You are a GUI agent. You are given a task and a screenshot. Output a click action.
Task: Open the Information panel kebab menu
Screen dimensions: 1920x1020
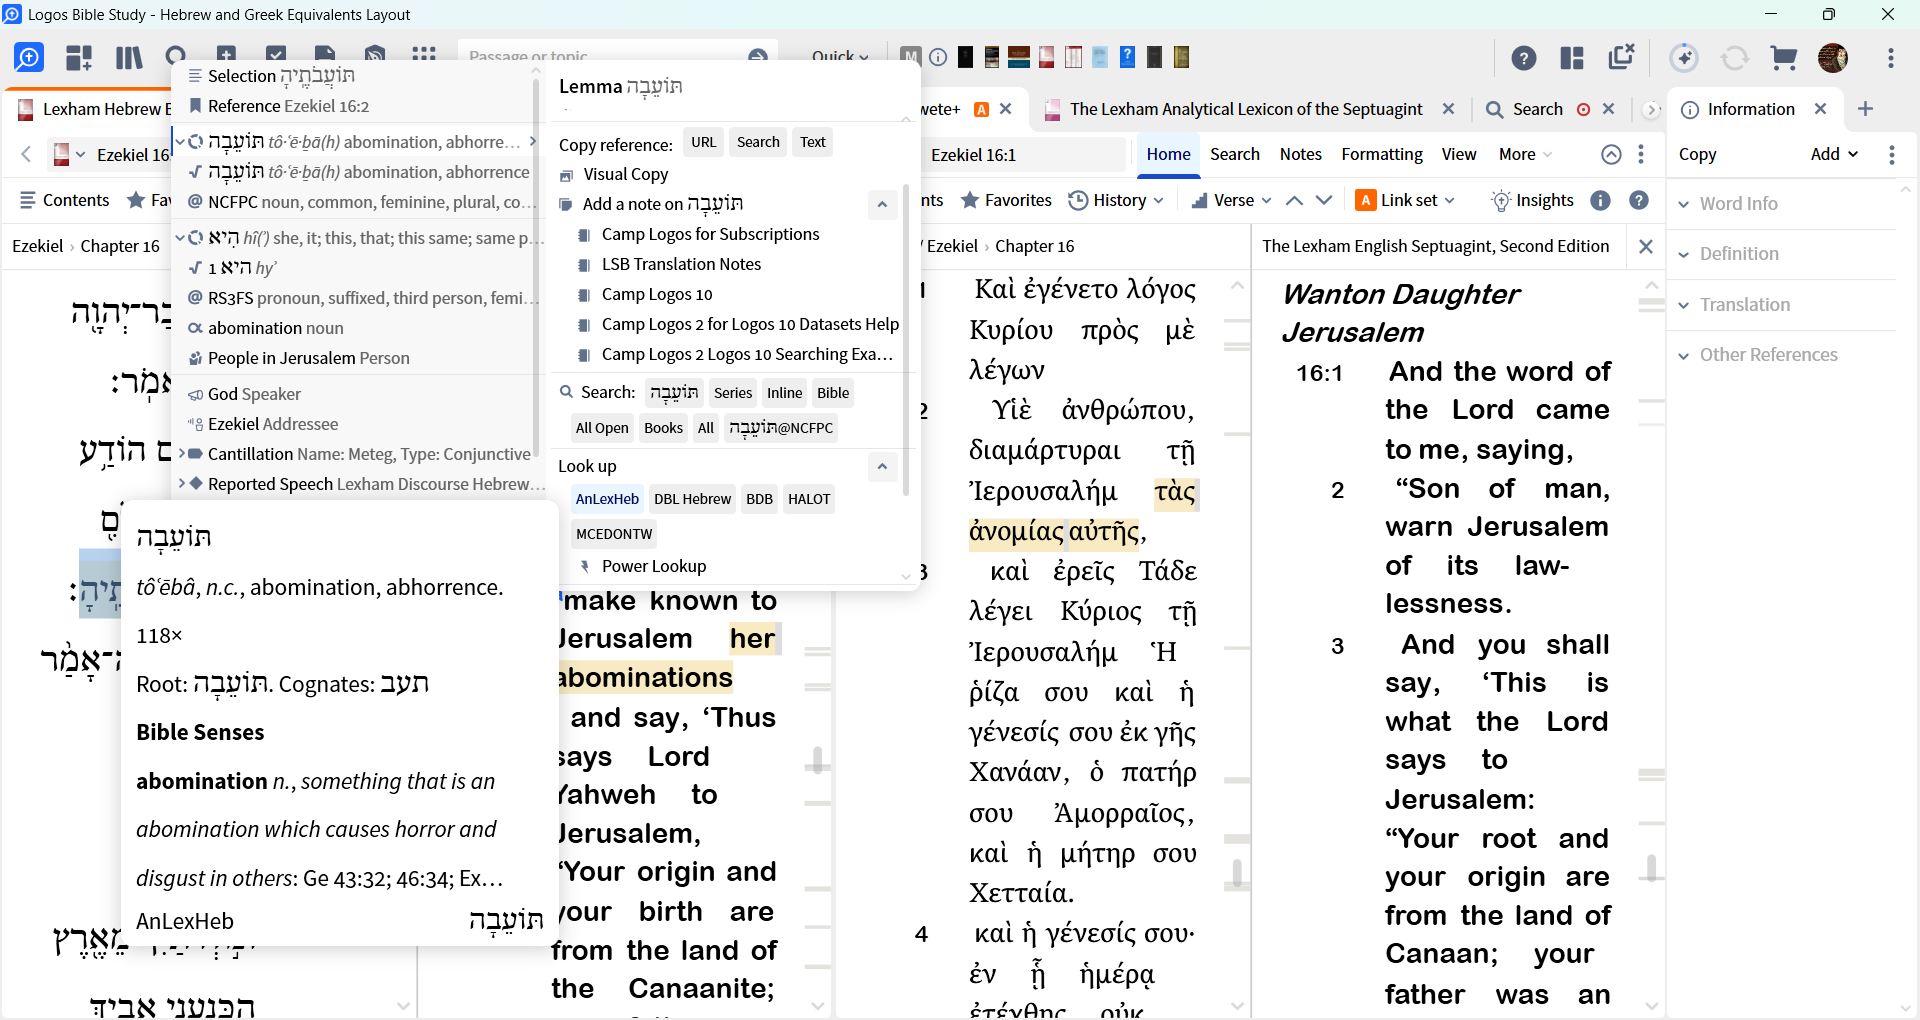[x=1891, y=154]
